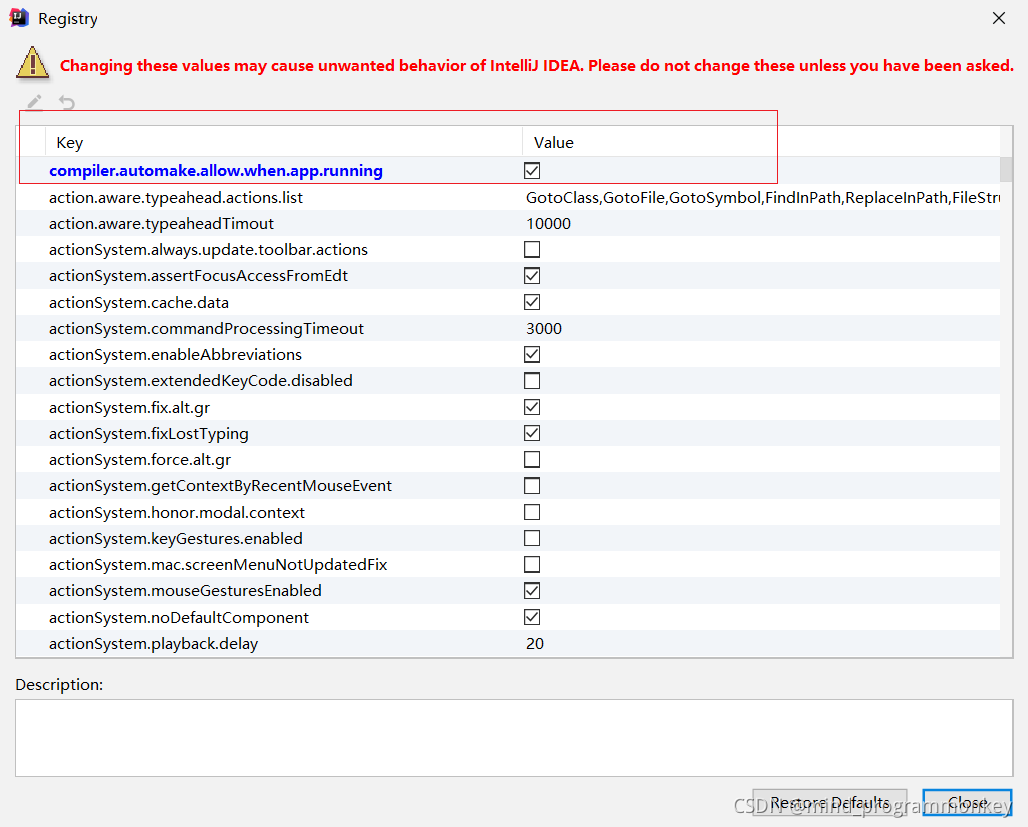The height and width of the screenshot is (827, 1028).
Task: Uncheck actionSystem.mouseGesturesEnabled checkbox
Action: tap(532, 590)
